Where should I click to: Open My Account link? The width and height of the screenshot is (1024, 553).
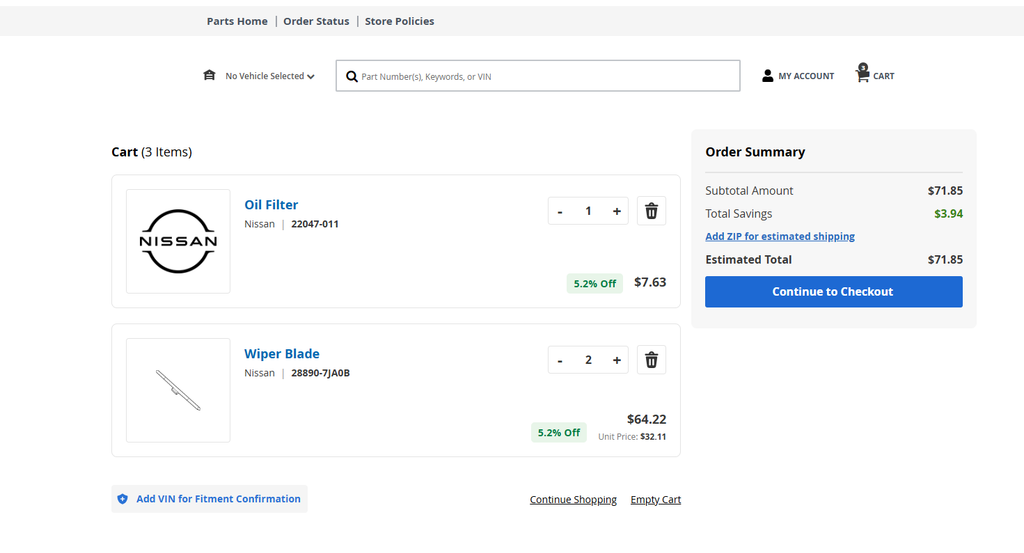pyautogui.click(x=806, y=76)
